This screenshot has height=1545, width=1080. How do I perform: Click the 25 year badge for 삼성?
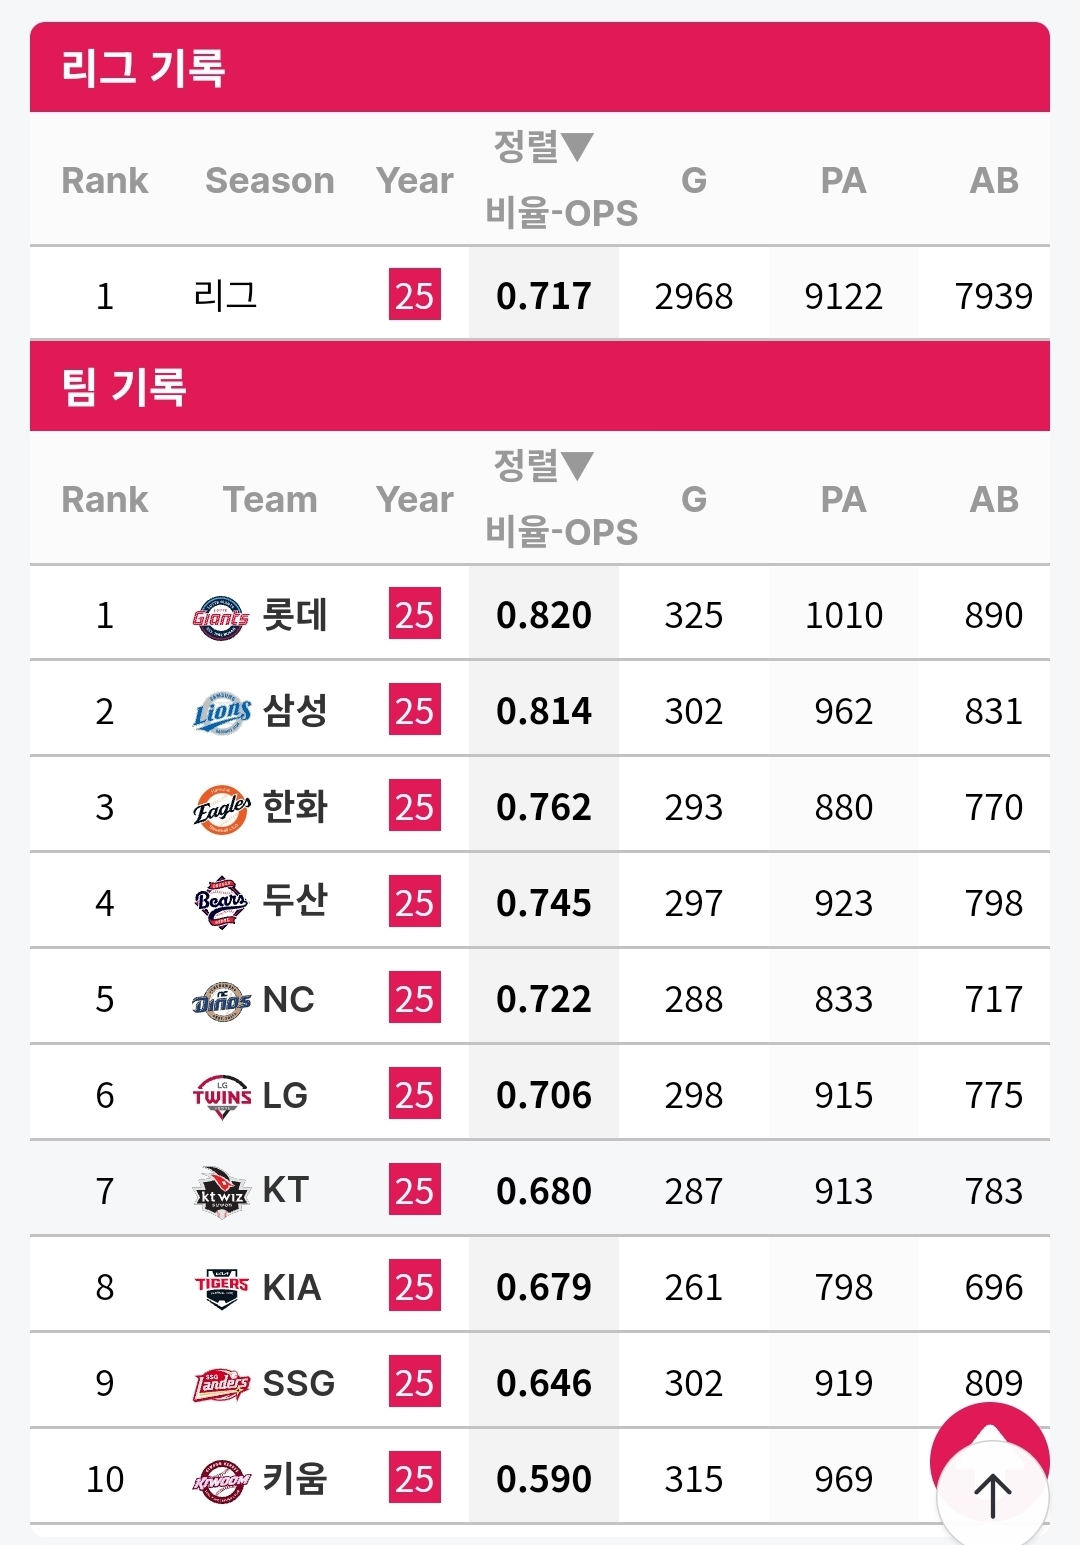pos(414,711)
